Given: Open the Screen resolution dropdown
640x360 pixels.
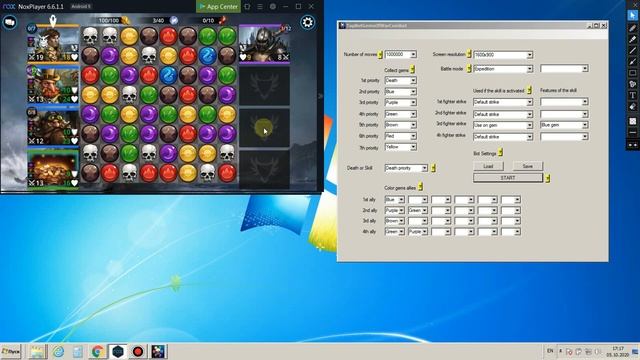Looking at the screenshot, I should pos(503,55).
